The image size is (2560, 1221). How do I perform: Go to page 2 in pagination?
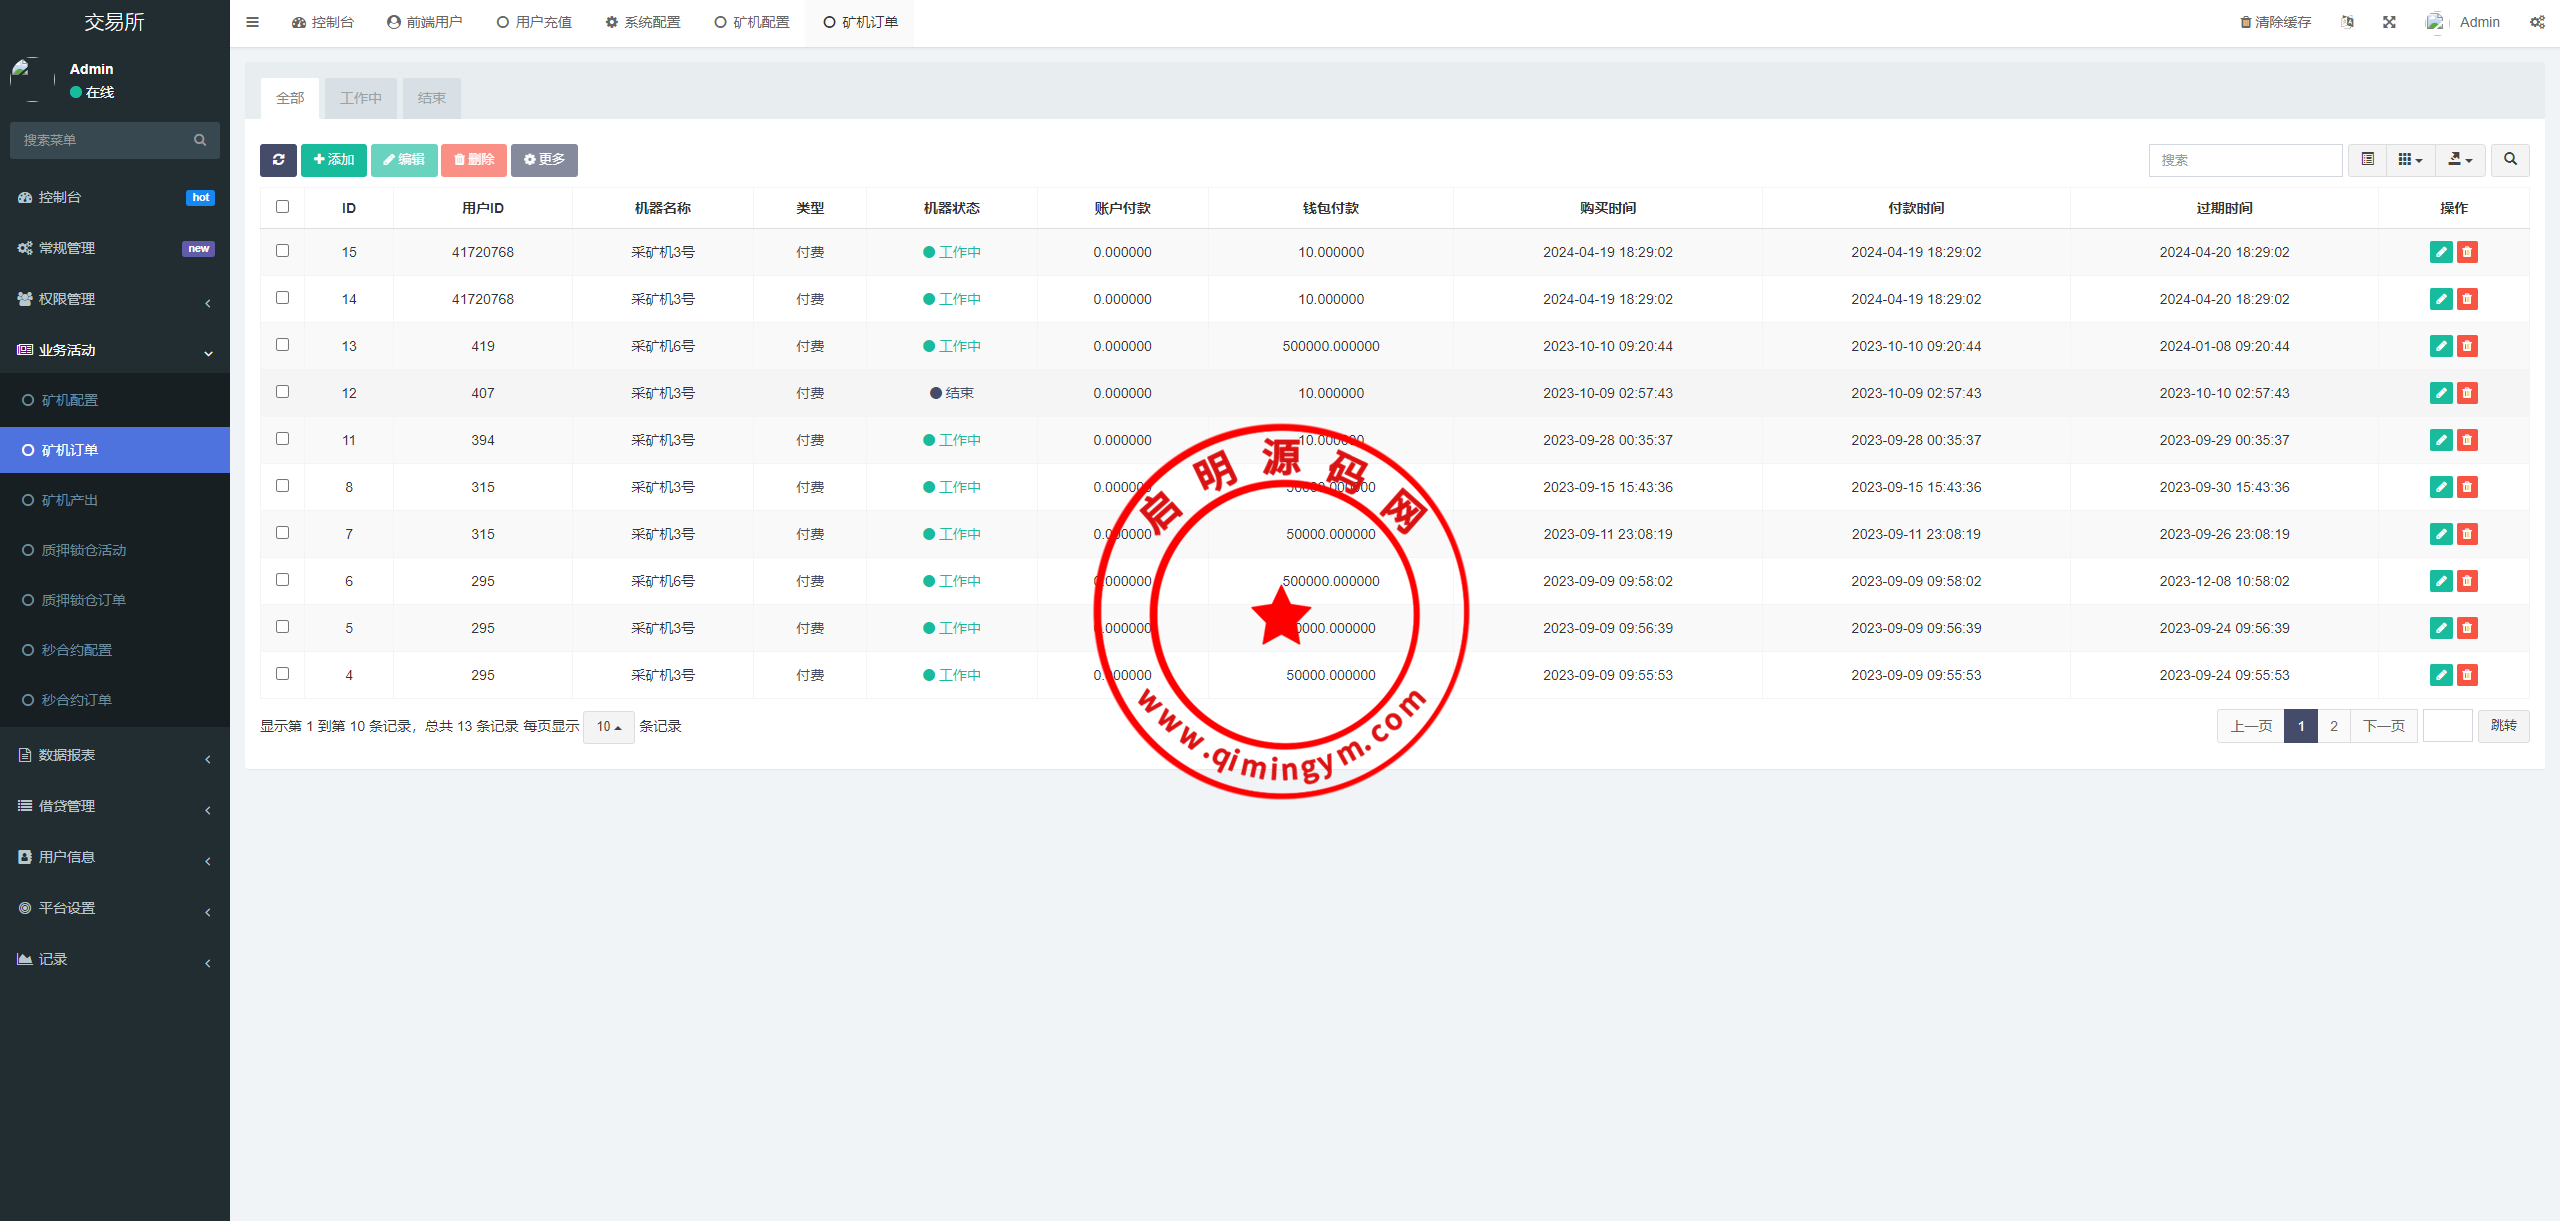click(x=2334, y=726)
